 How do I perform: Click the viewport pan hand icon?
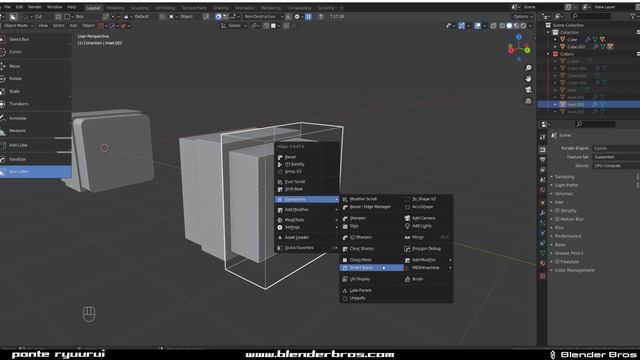529,79
